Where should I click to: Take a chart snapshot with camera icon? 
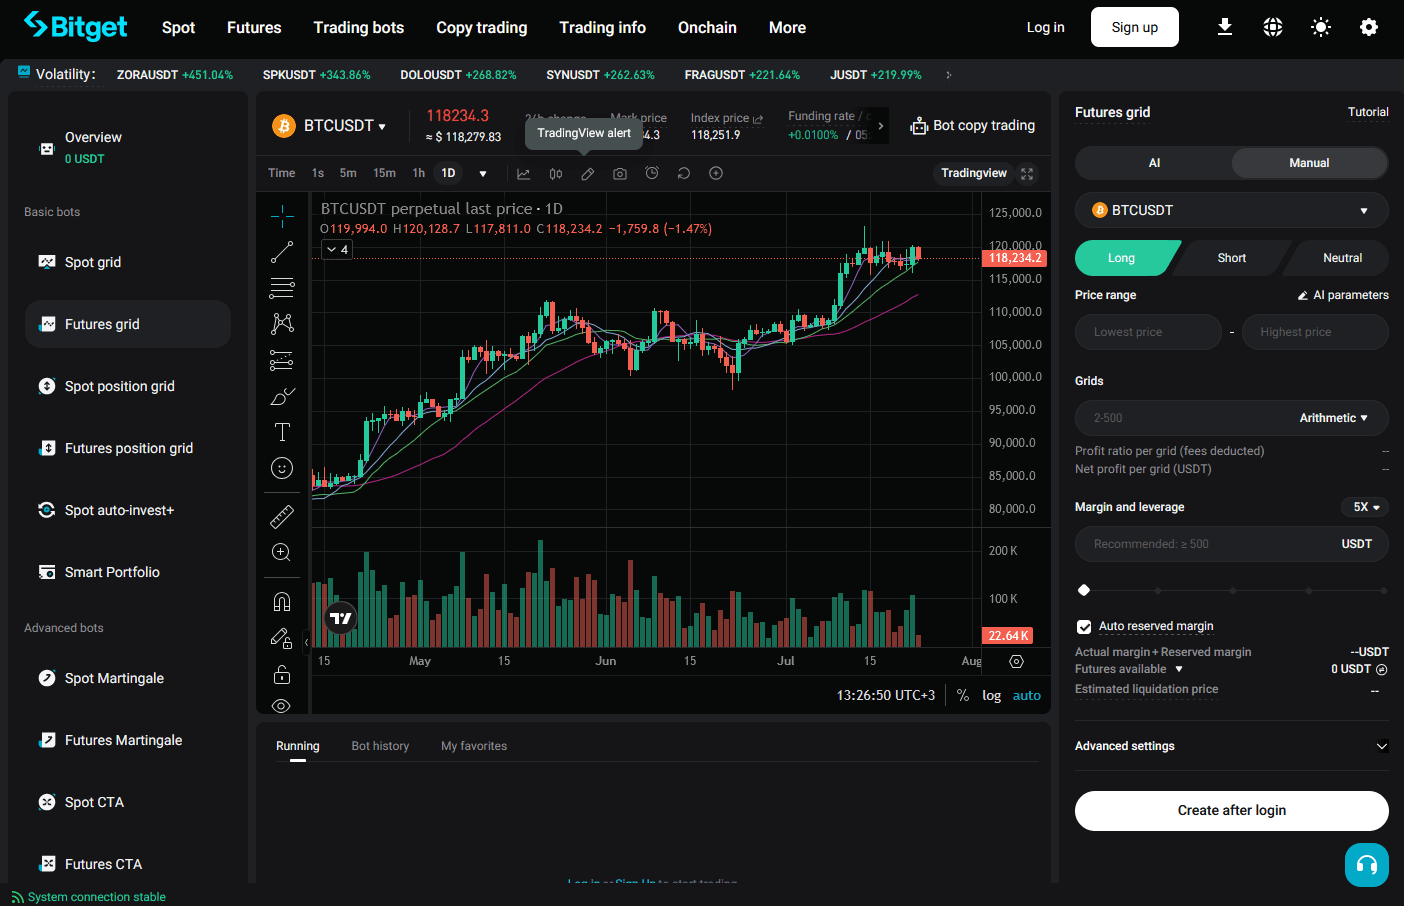(x=620, y=173)
